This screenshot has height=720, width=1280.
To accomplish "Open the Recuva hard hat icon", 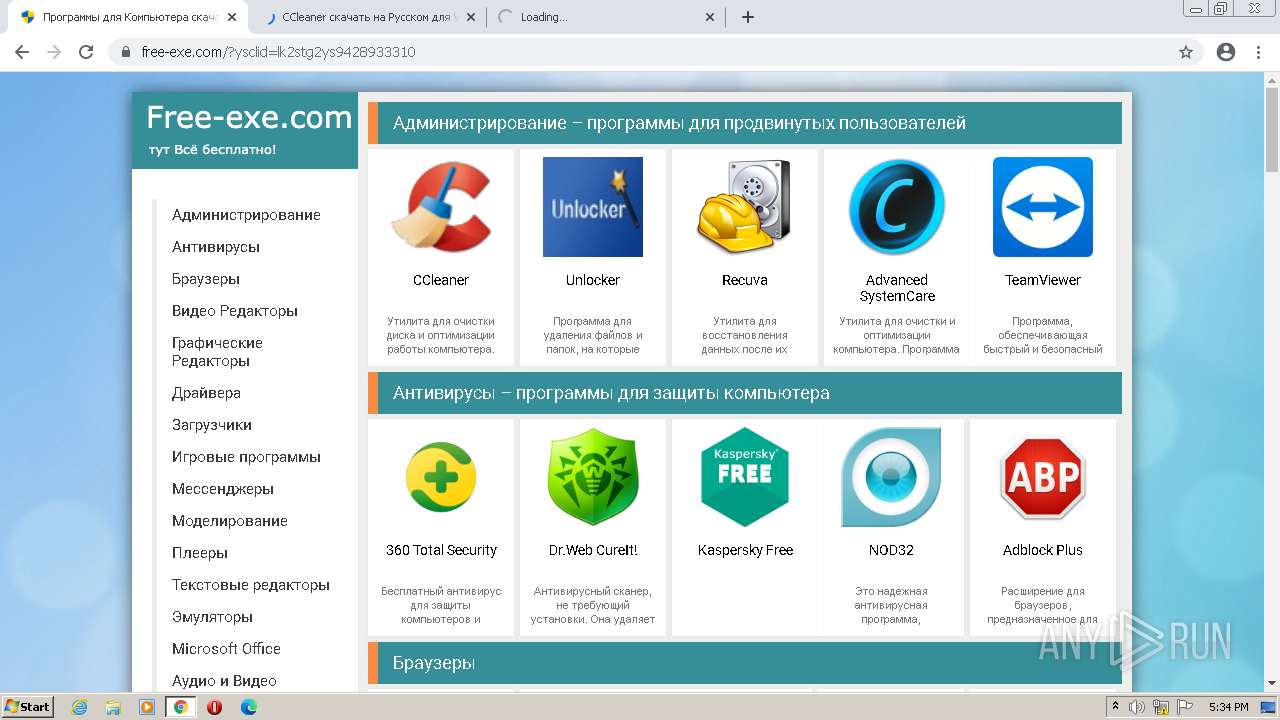I will pyautogui.click(x=745, y=207).
